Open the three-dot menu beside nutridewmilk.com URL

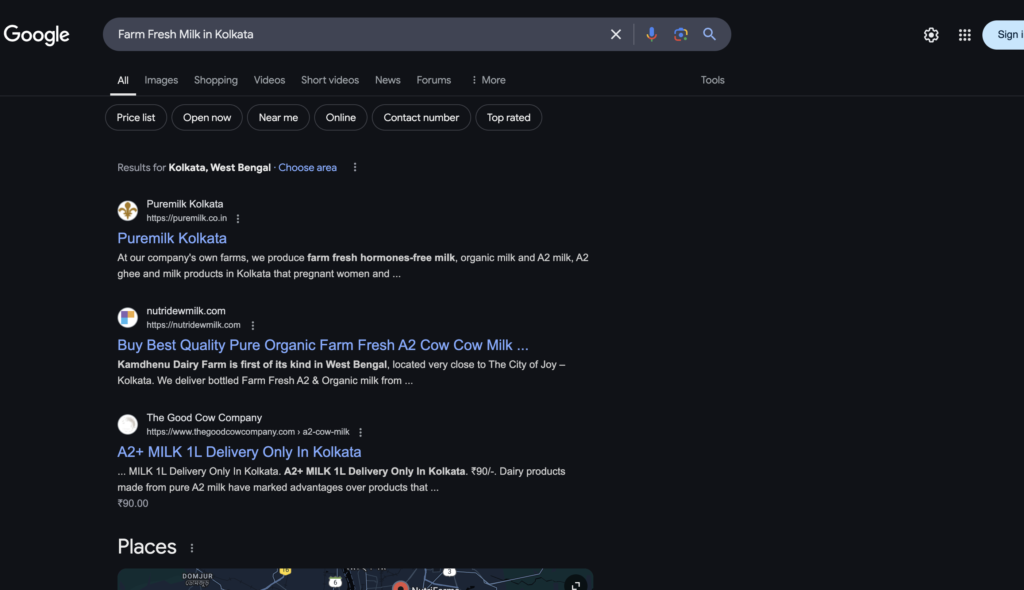(253, 325)
